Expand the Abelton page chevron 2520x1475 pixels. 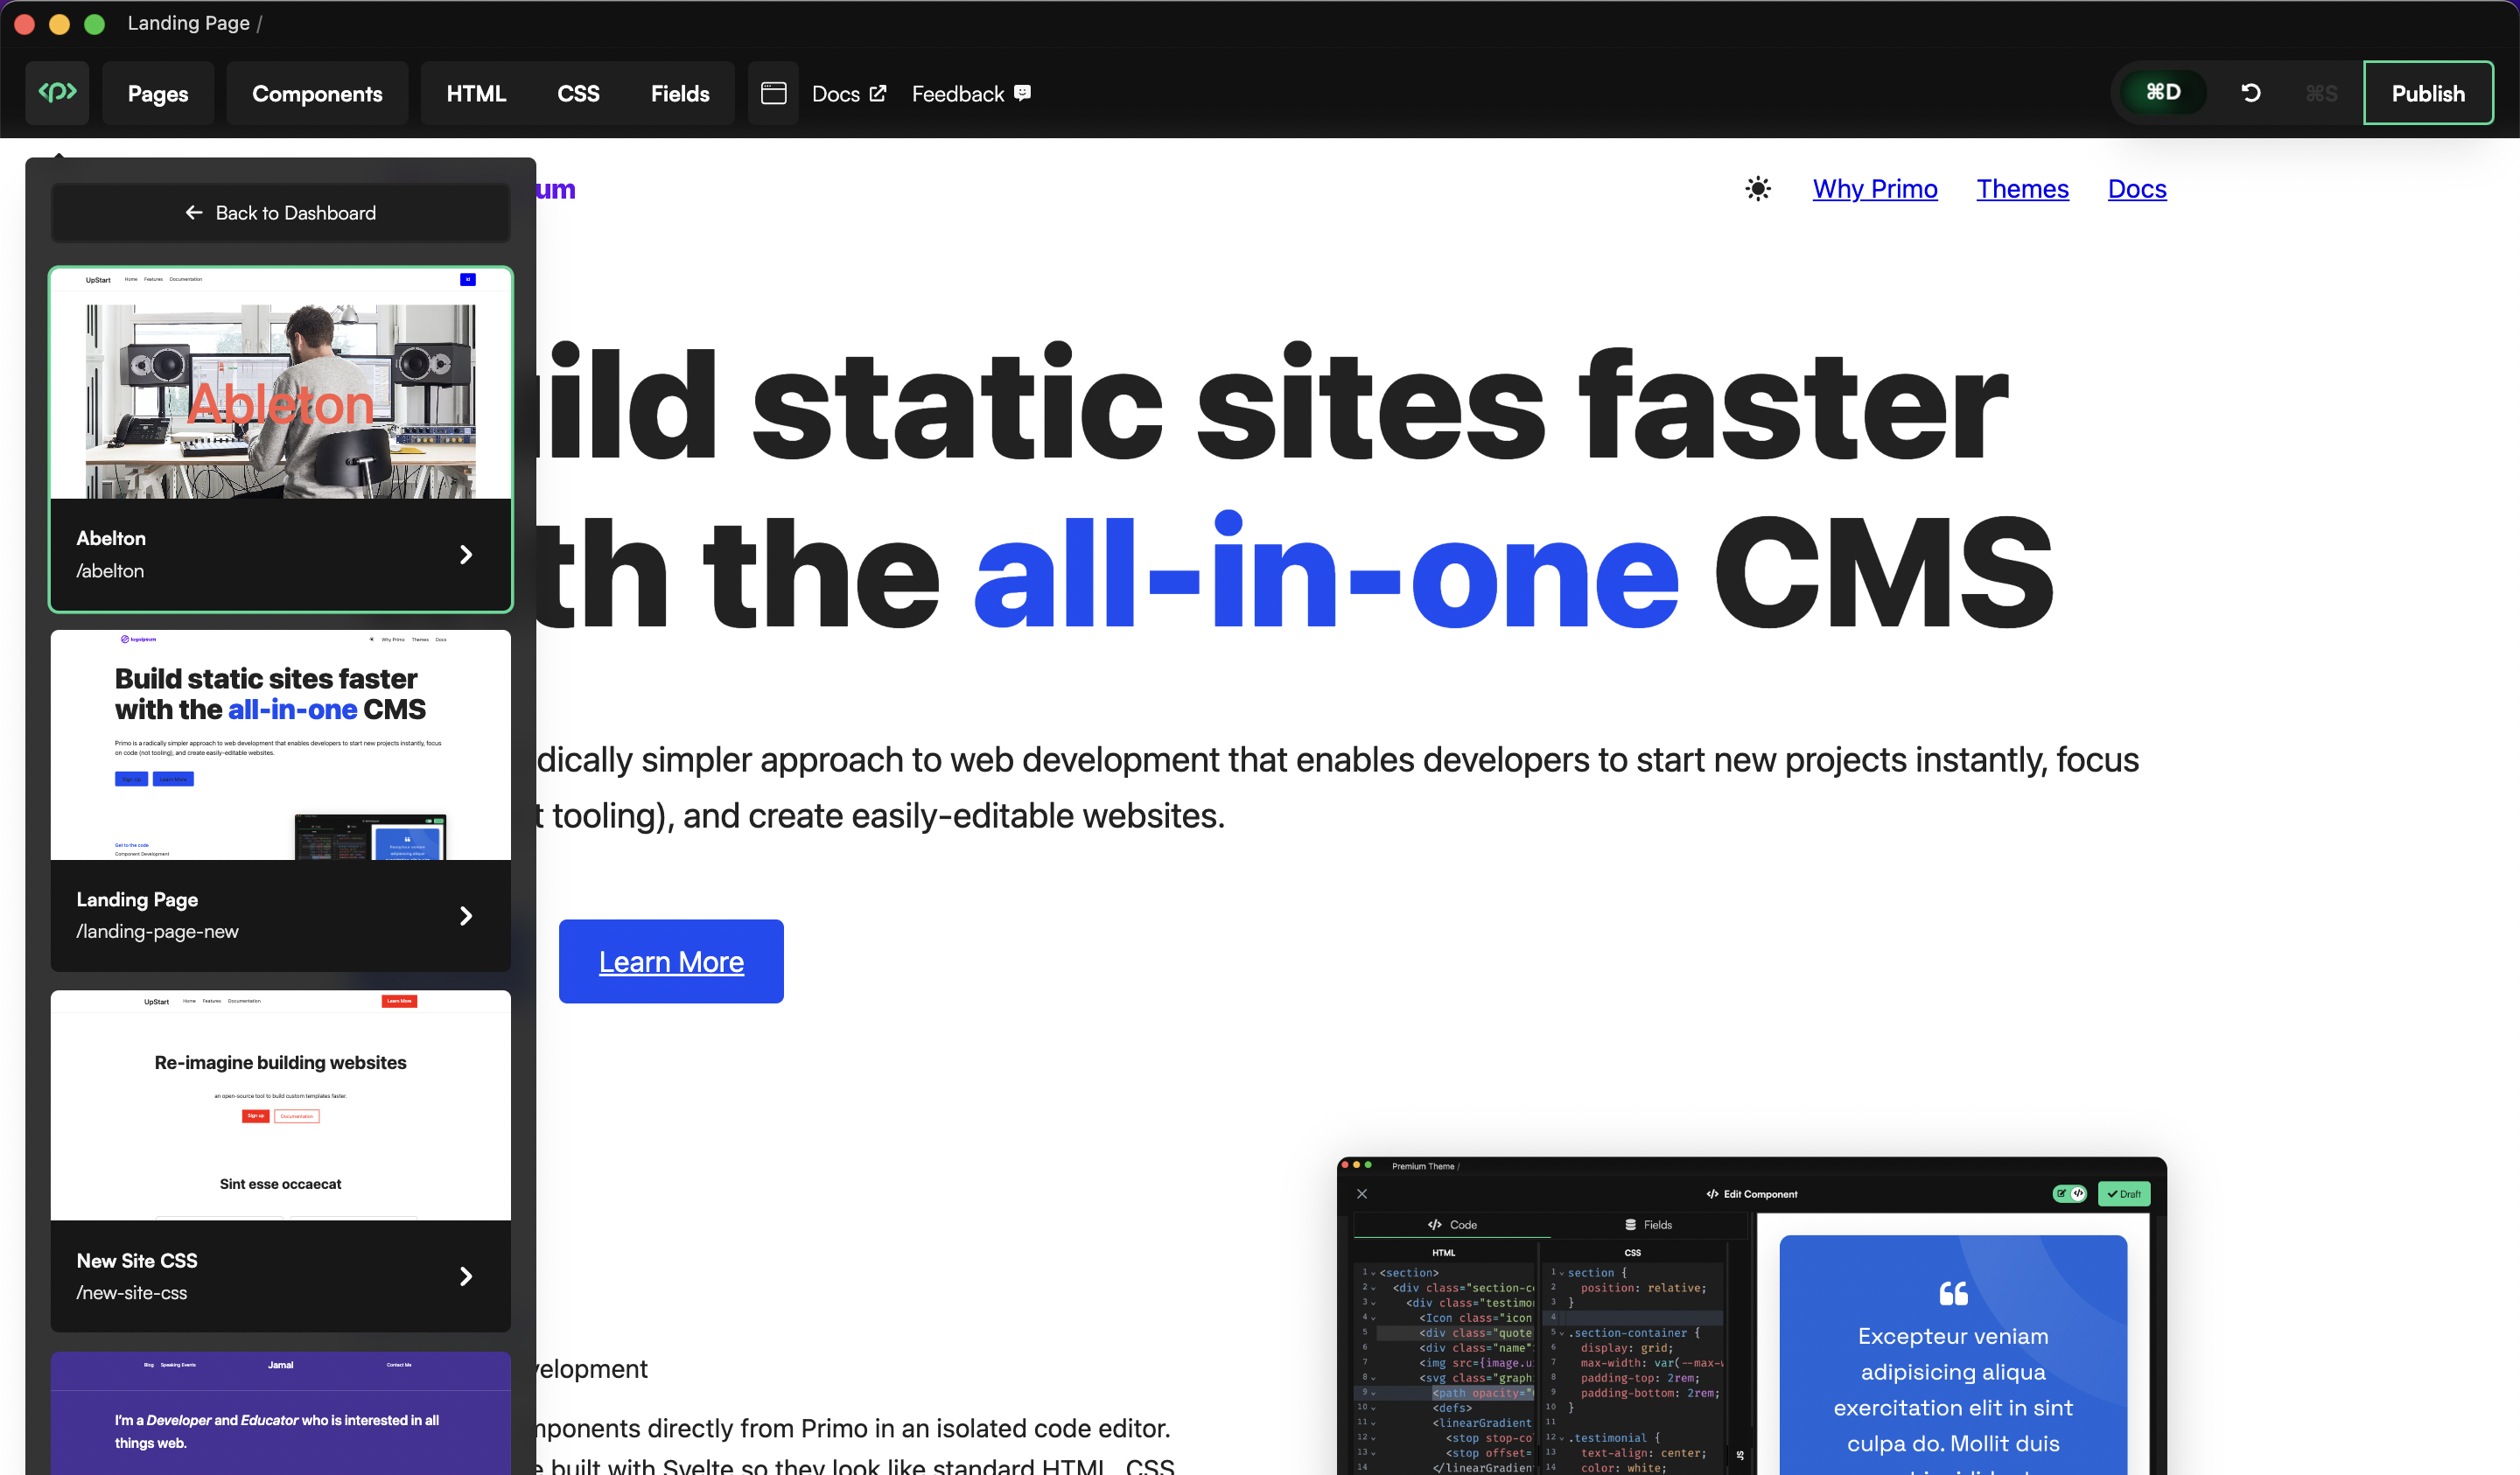click(x=466, y=554)
